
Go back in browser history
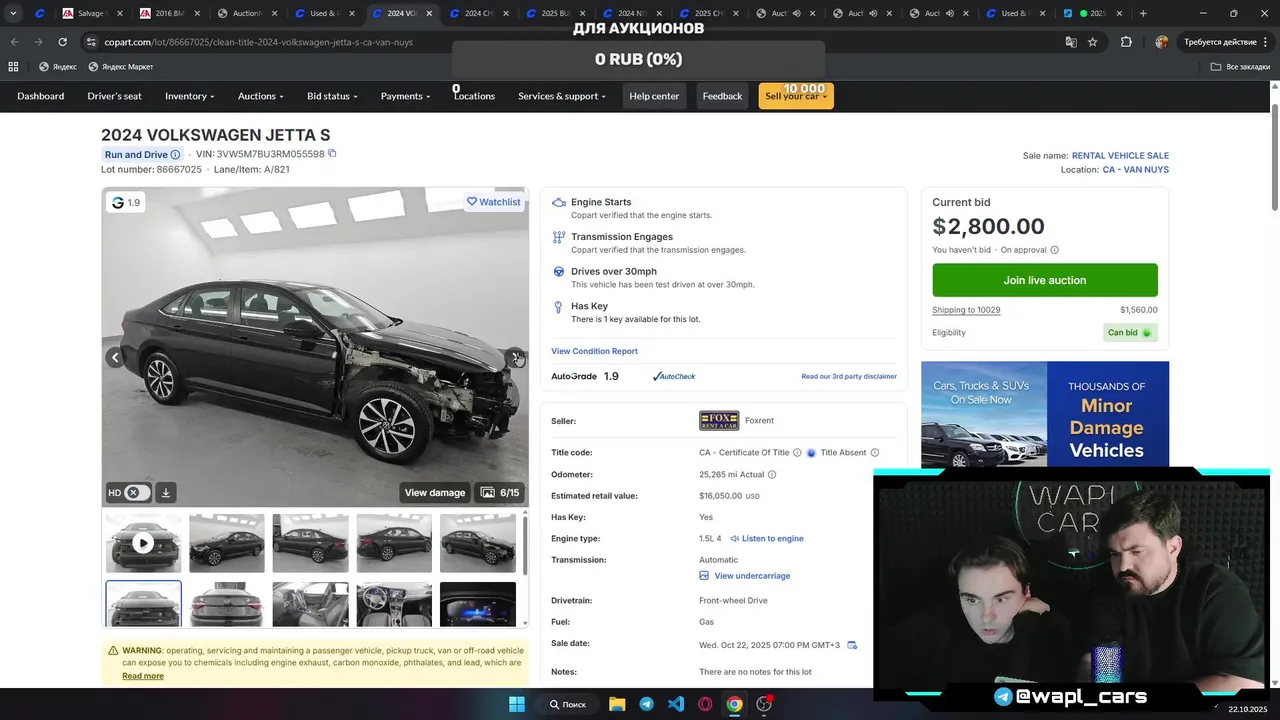point(14,42)
